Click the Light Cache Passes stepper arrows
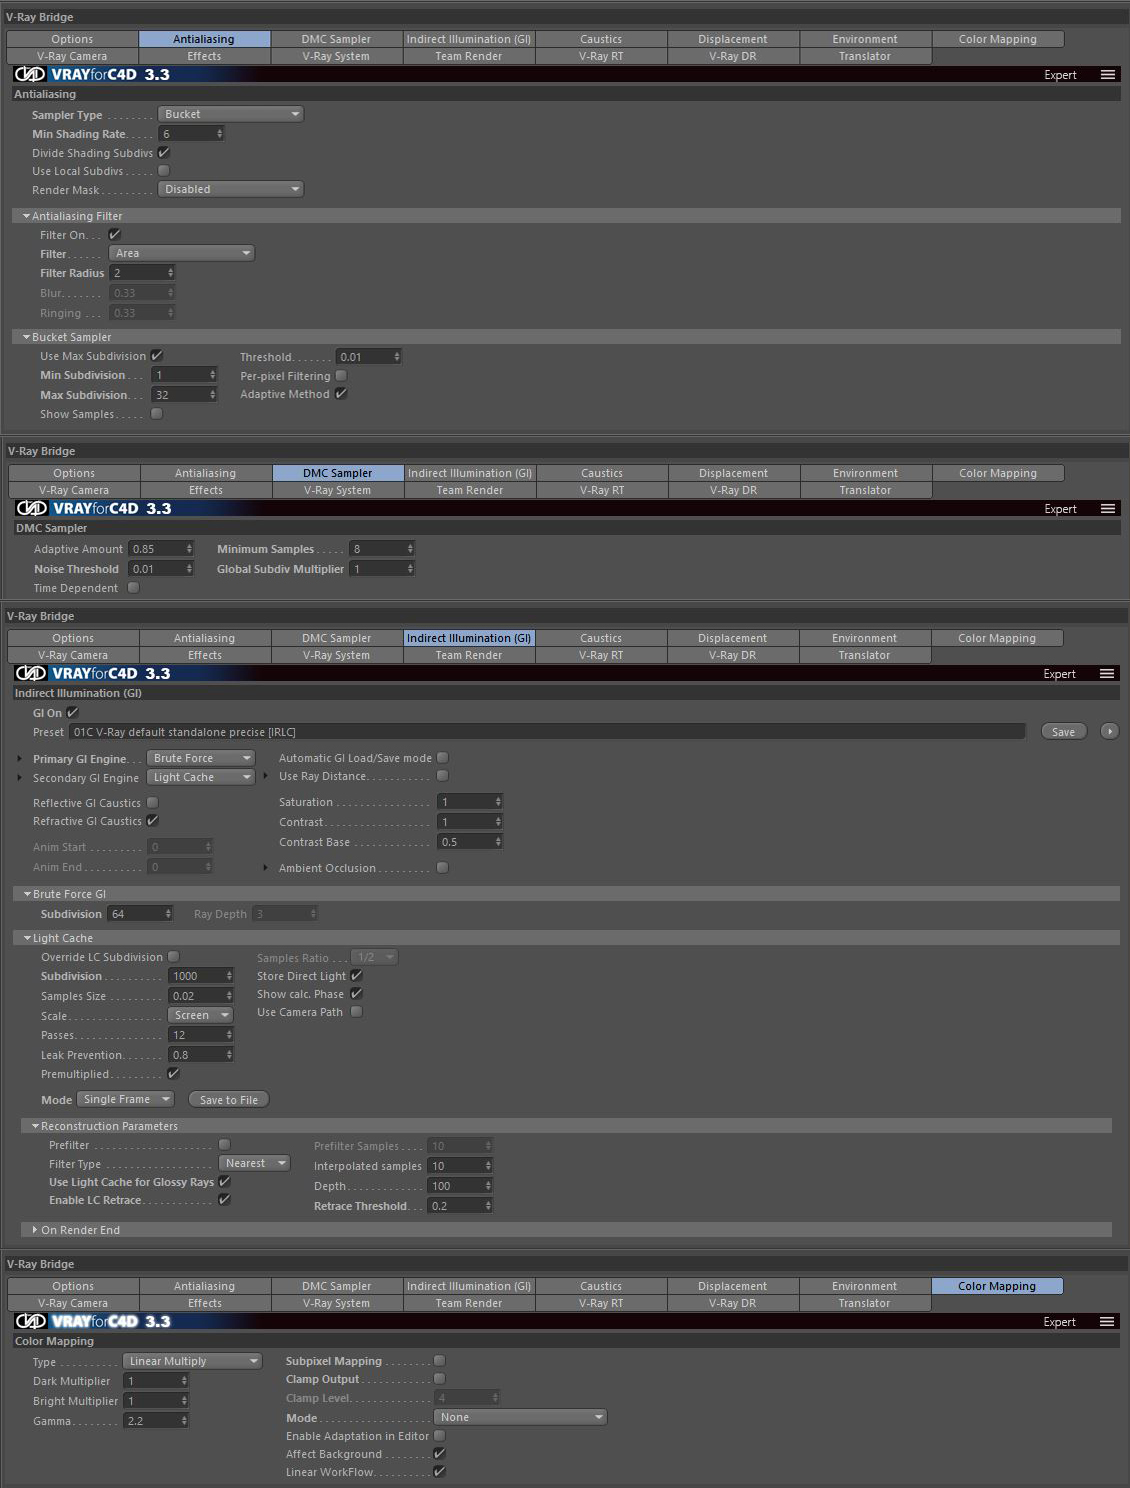Image resolution: width=1130 pixels, height=1488 pixels. (229, 1035)
